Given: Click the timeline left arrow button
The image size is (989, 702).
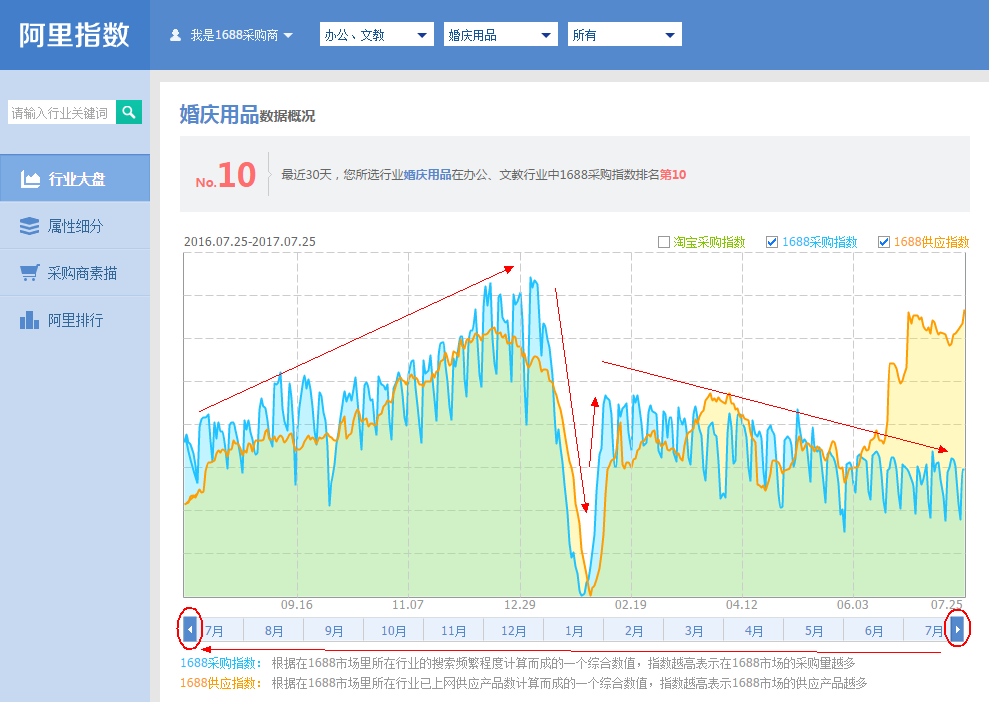Looking at the screenshot, I should (x=190, y=630).
